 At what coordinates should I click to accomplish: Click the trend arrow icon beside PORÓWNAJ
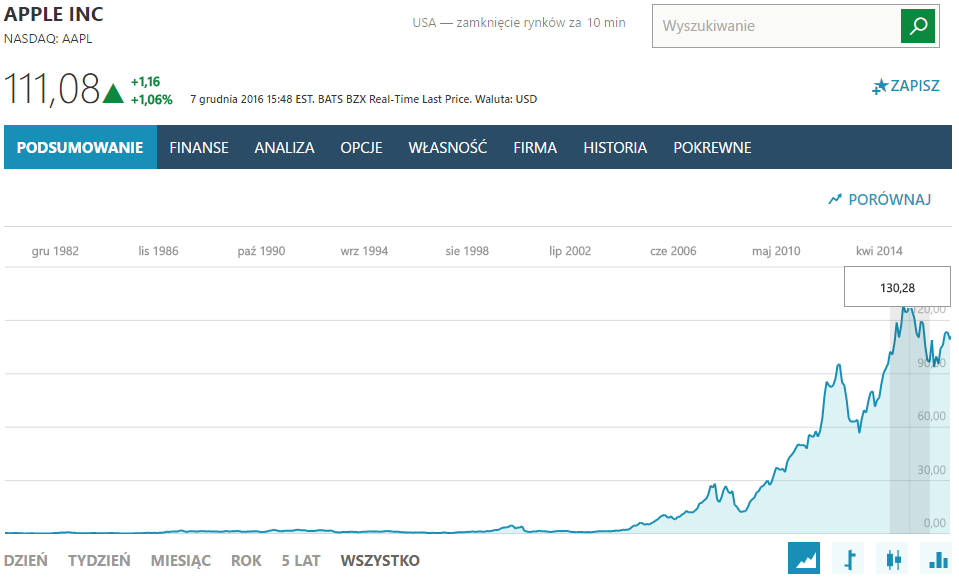point(835,199)
